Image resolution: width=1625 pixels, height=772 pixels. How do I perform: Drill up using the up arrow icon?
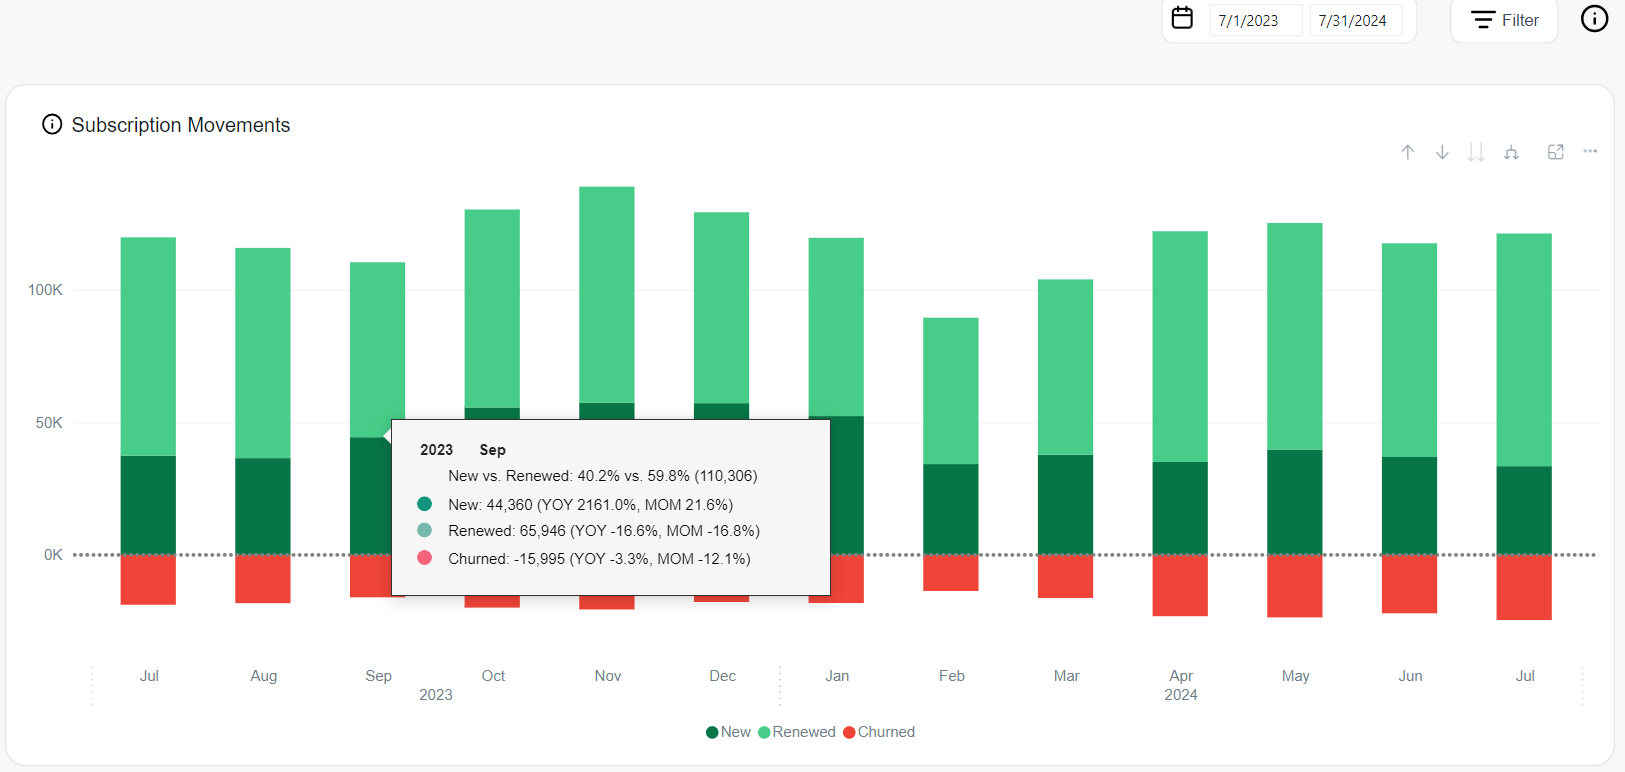[1407, 152]
